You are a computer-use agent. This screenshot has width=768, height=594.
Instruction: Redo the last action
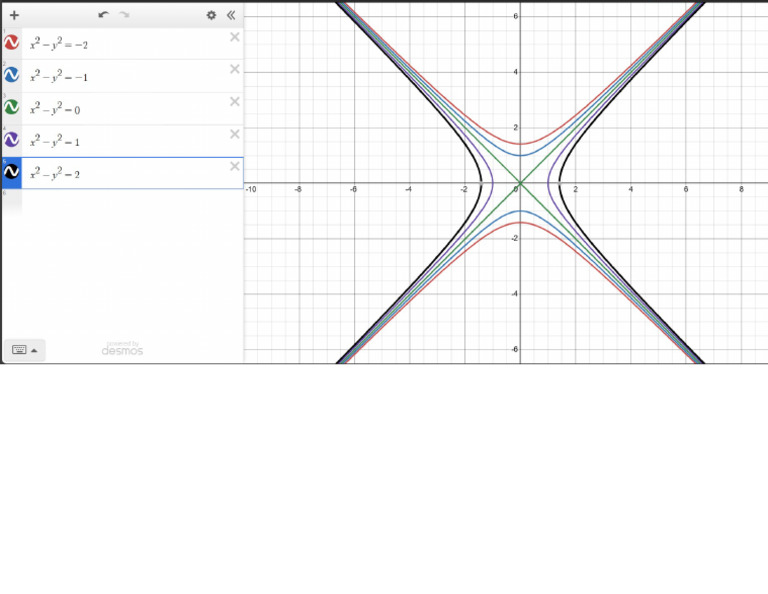pyautogui.click(x=124, y=15)
